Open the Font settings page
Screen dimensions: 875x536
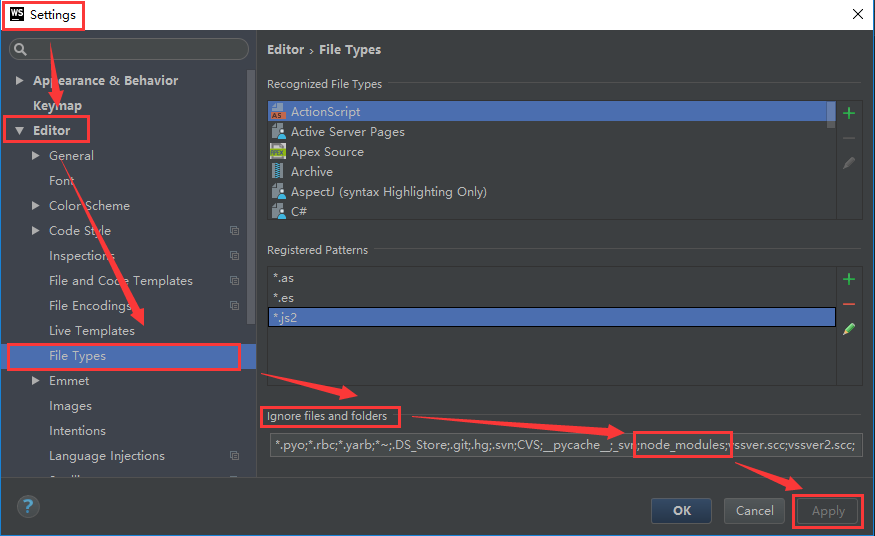pos(61,181)
